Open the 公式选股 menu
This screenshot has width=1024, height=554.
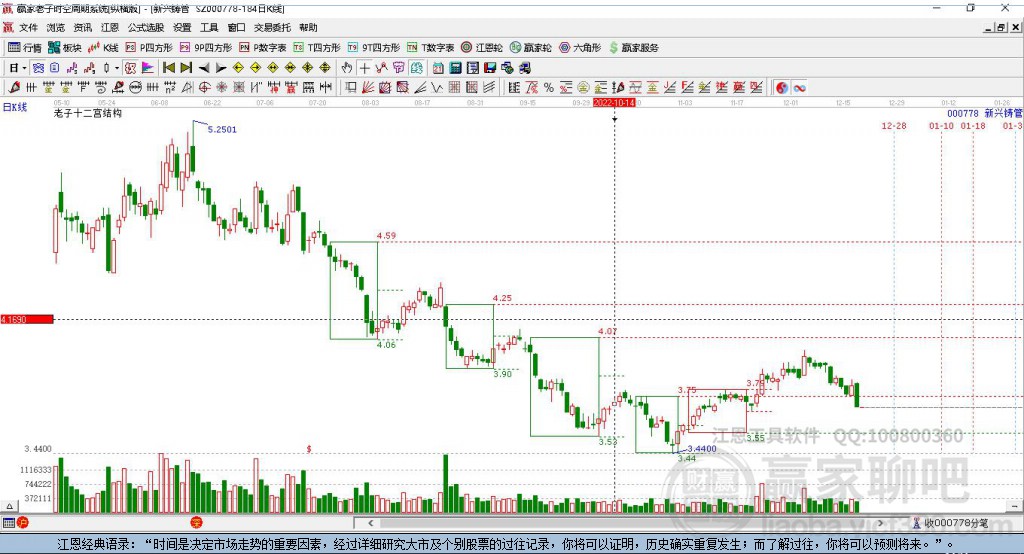click(x=146, y=27)
